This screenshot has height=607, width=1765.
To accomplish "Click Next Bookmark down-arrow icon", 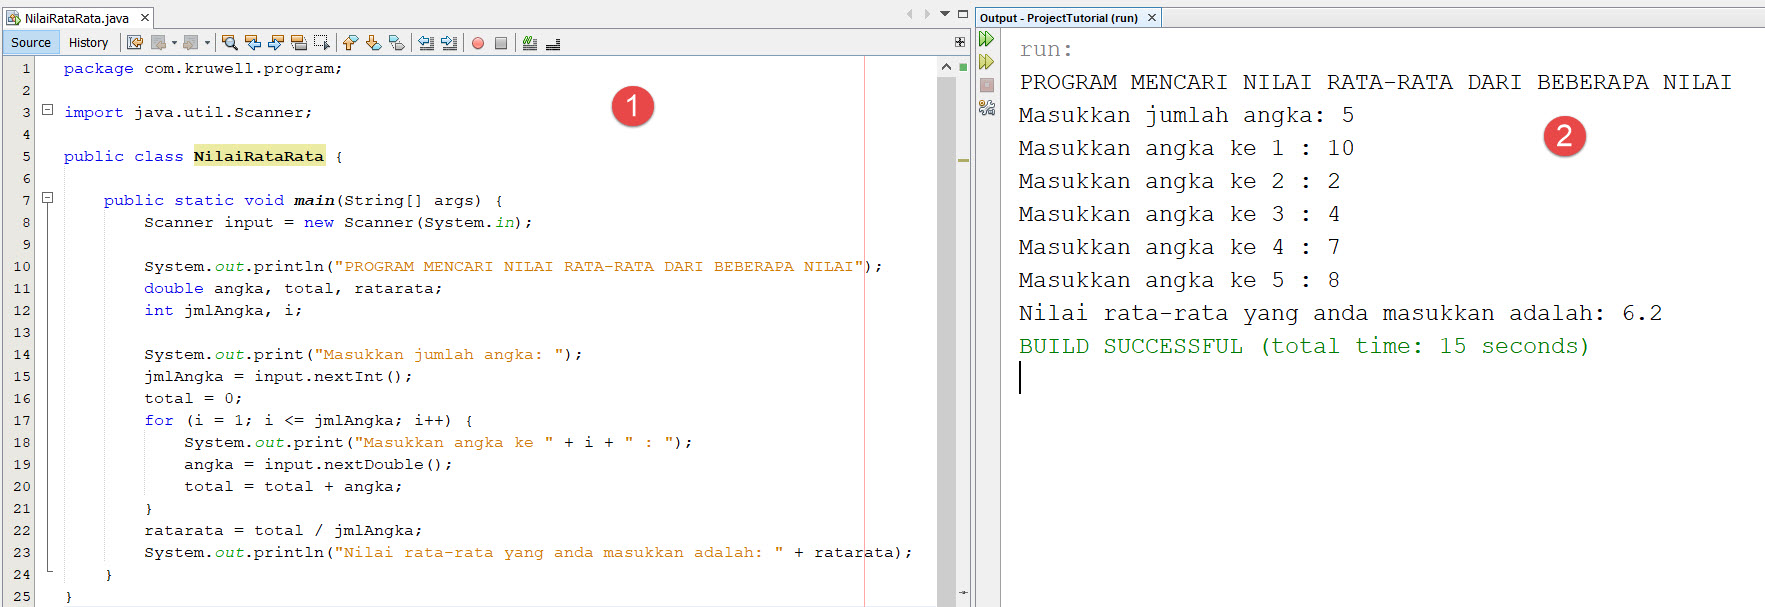I will (373, 43).
